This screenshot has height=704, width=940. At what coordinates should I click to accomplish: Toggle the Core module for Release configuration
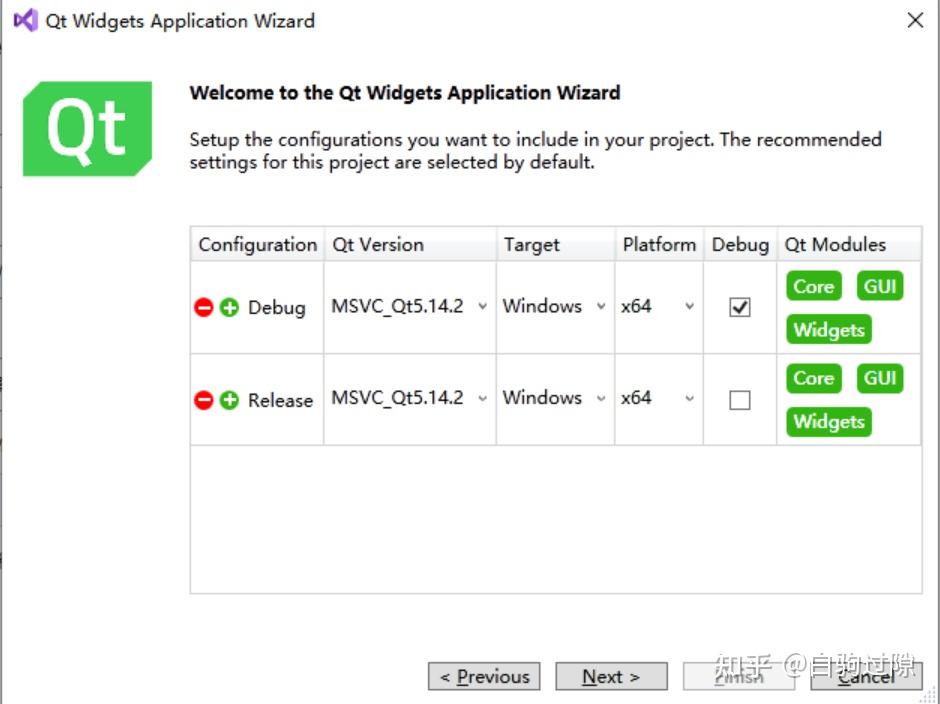point(812,378)
